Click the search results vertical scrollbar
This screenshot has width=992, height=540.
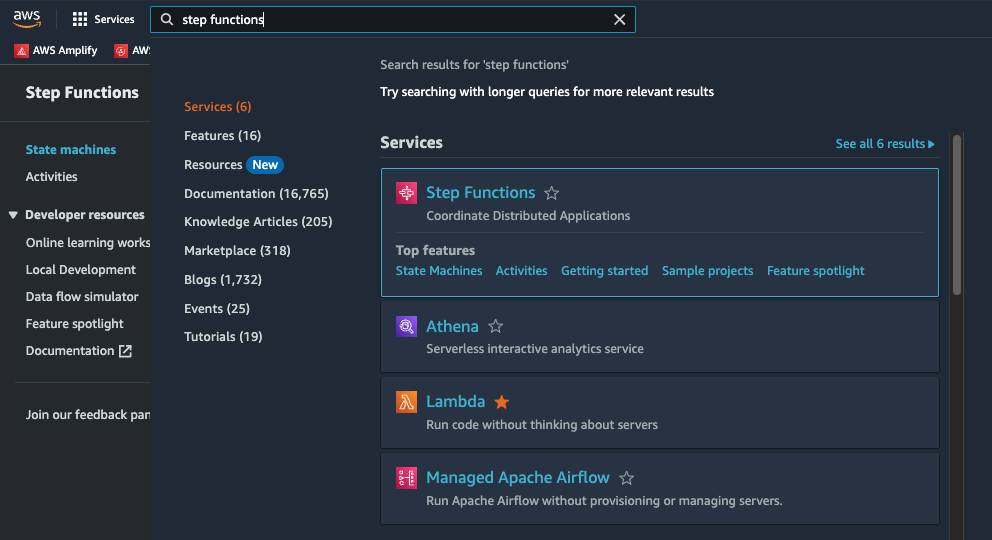point(957,215)
